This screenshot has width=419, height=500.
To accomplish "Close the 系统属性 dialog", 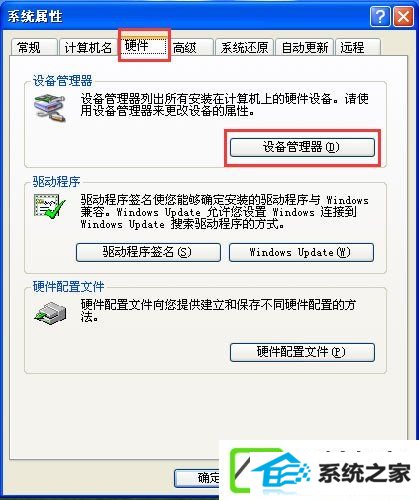I will click(x=403, y=16).
